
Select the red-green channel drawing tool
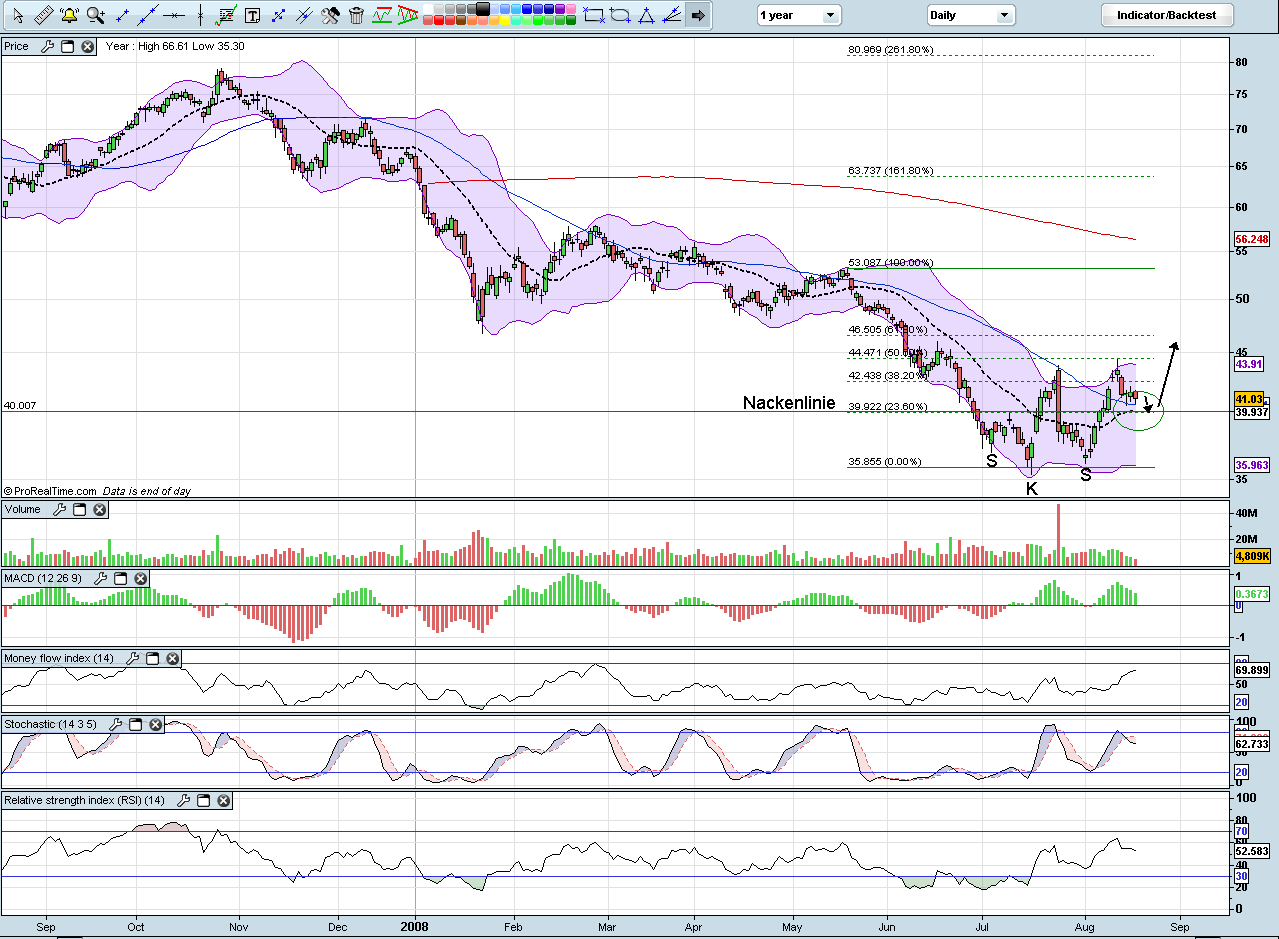[382, 15]
